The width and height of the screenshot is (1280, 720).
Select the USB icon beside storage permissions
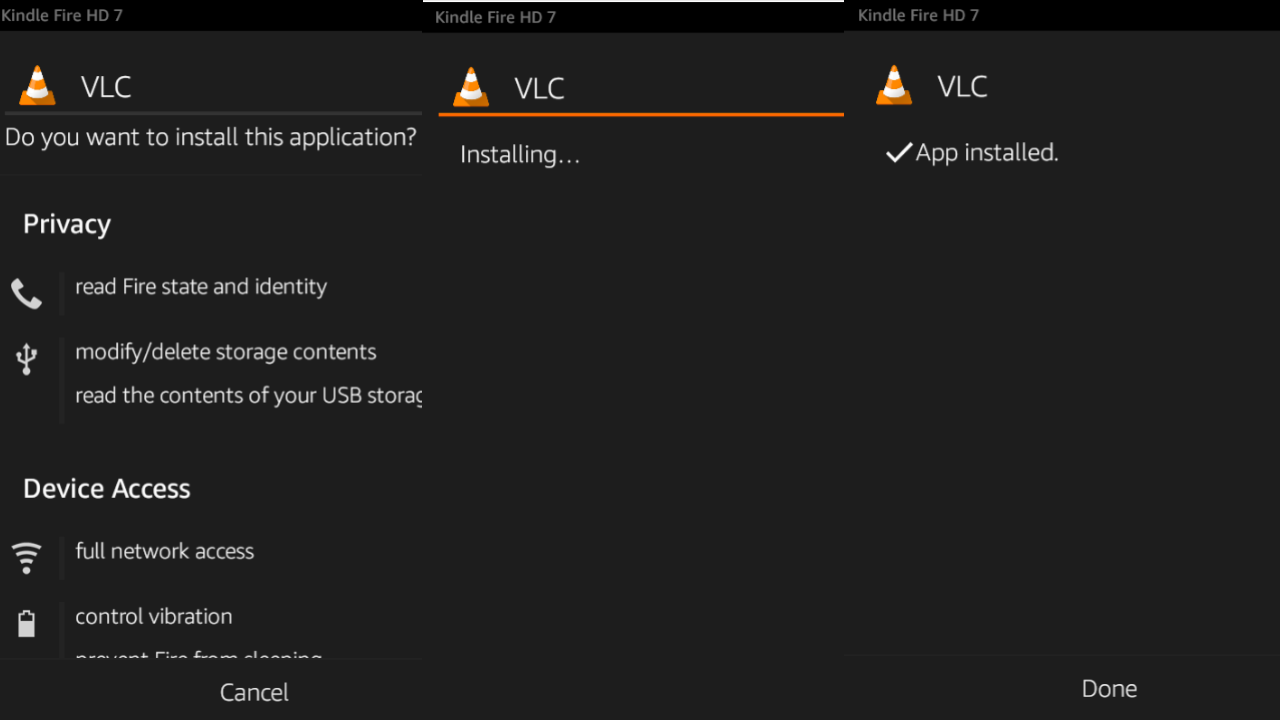click(27, 359)
